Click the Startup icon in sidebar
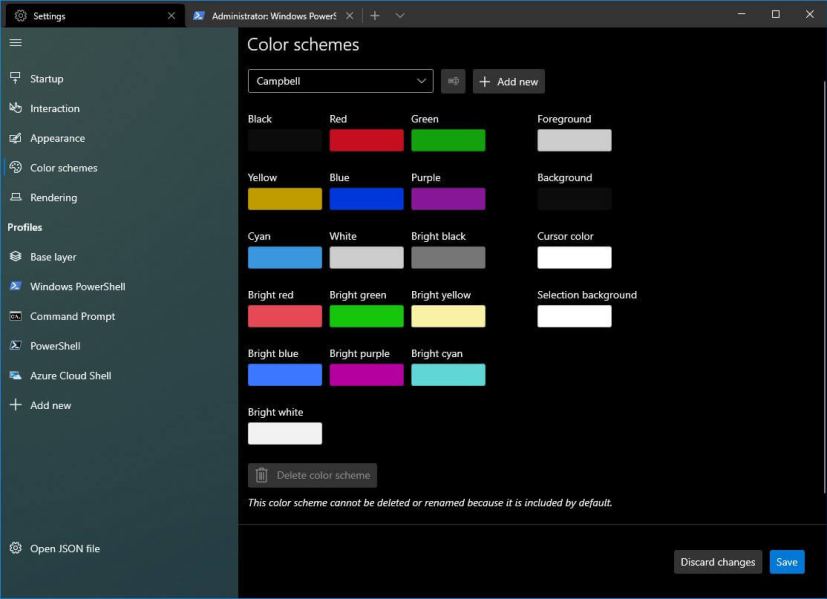Image resolution: width=827 pixels, height=599 pixels. [15, 78]
